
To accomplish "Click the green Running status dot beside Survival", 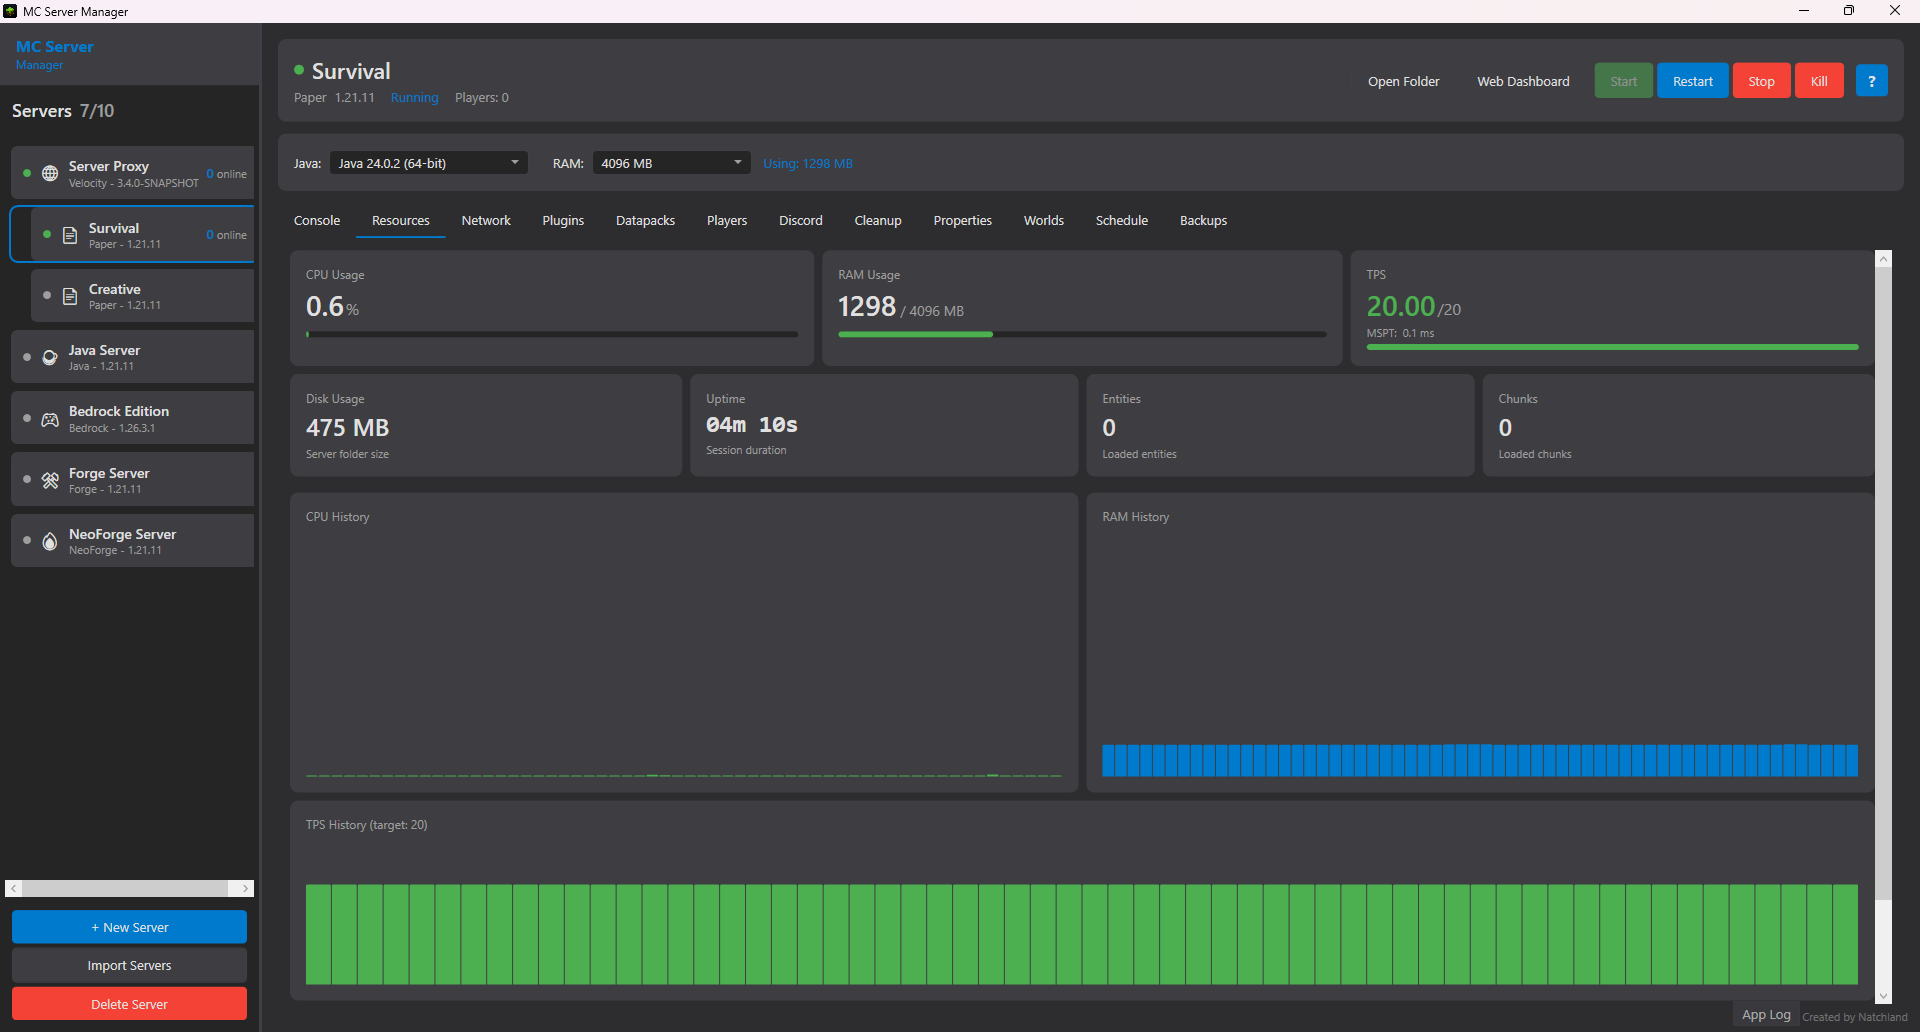I will click(297, 70).
